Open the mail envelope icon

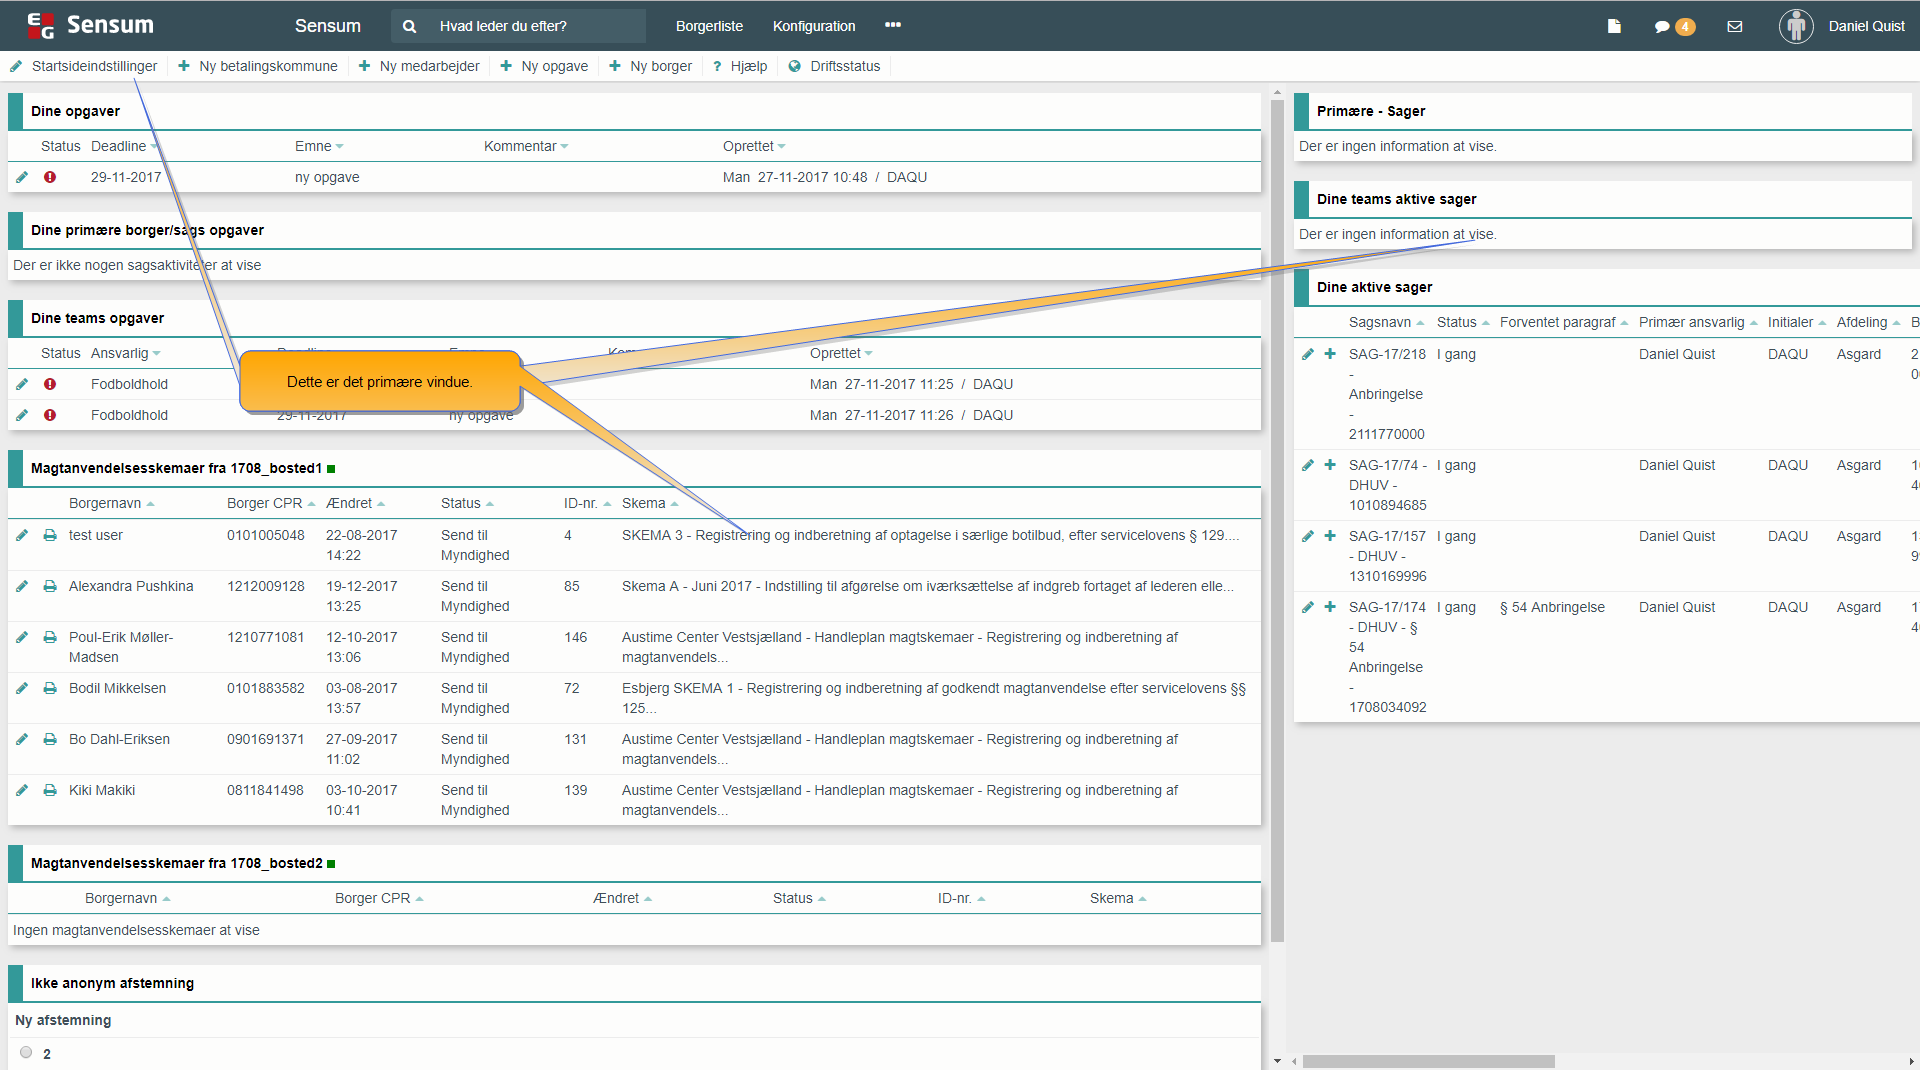coord(1735,26)
